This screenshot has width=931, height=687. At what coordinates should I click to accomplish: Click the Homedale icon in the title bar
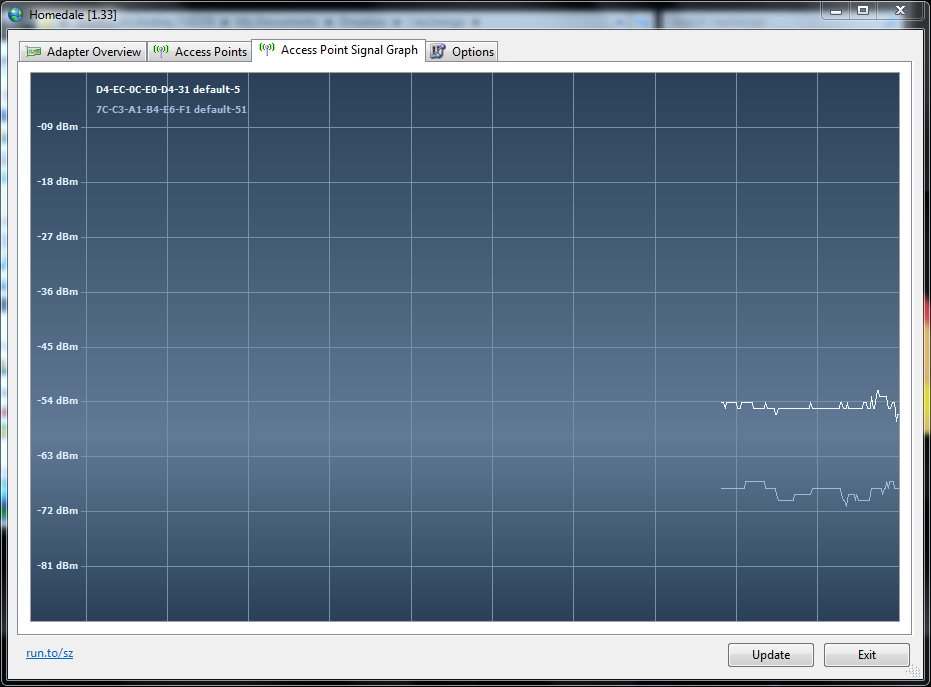14,13
